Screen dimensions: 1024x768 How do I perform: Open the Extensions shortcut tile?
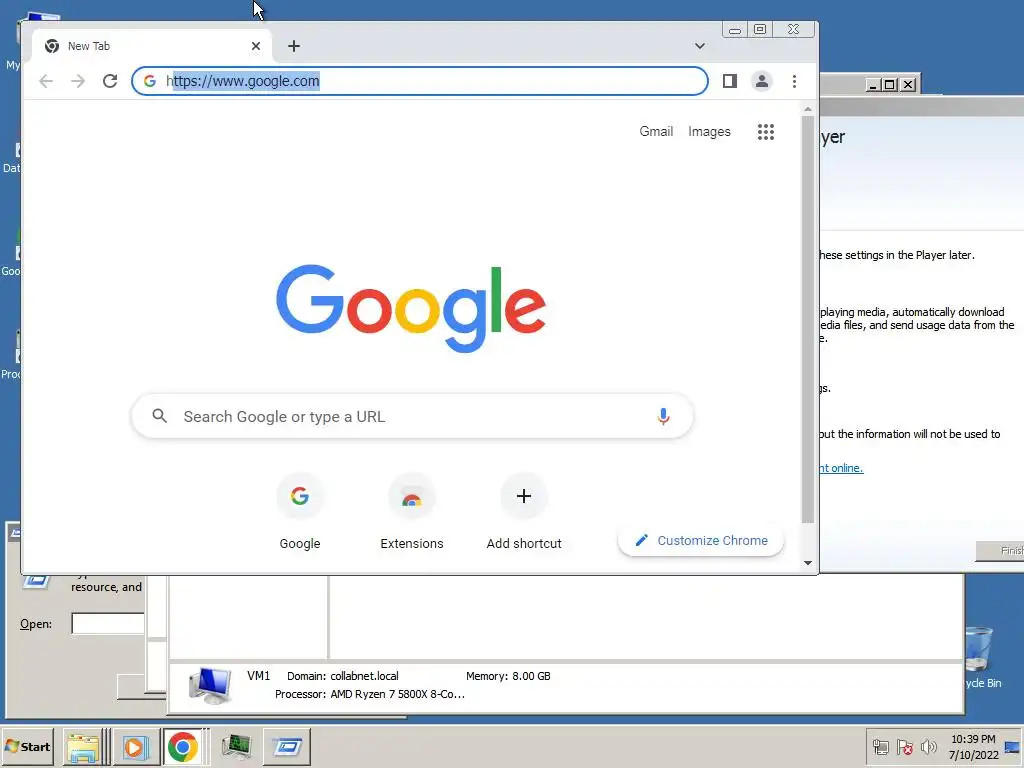pos(411,513)
